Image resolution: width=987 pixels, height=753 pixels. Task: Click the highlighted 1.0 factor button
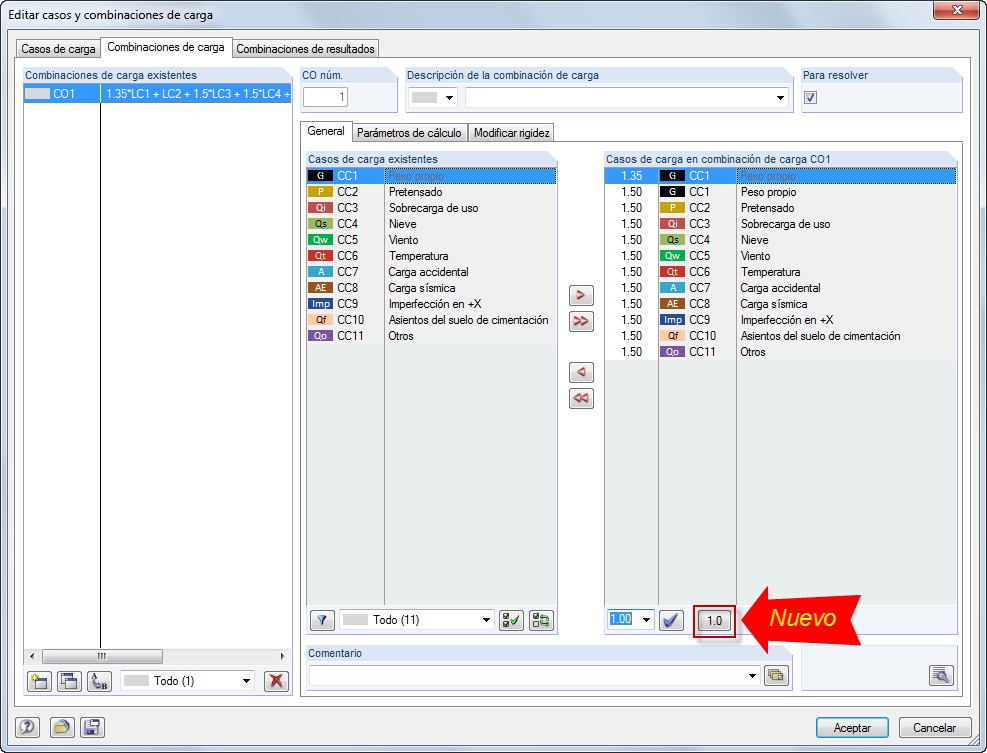(714, 620)
